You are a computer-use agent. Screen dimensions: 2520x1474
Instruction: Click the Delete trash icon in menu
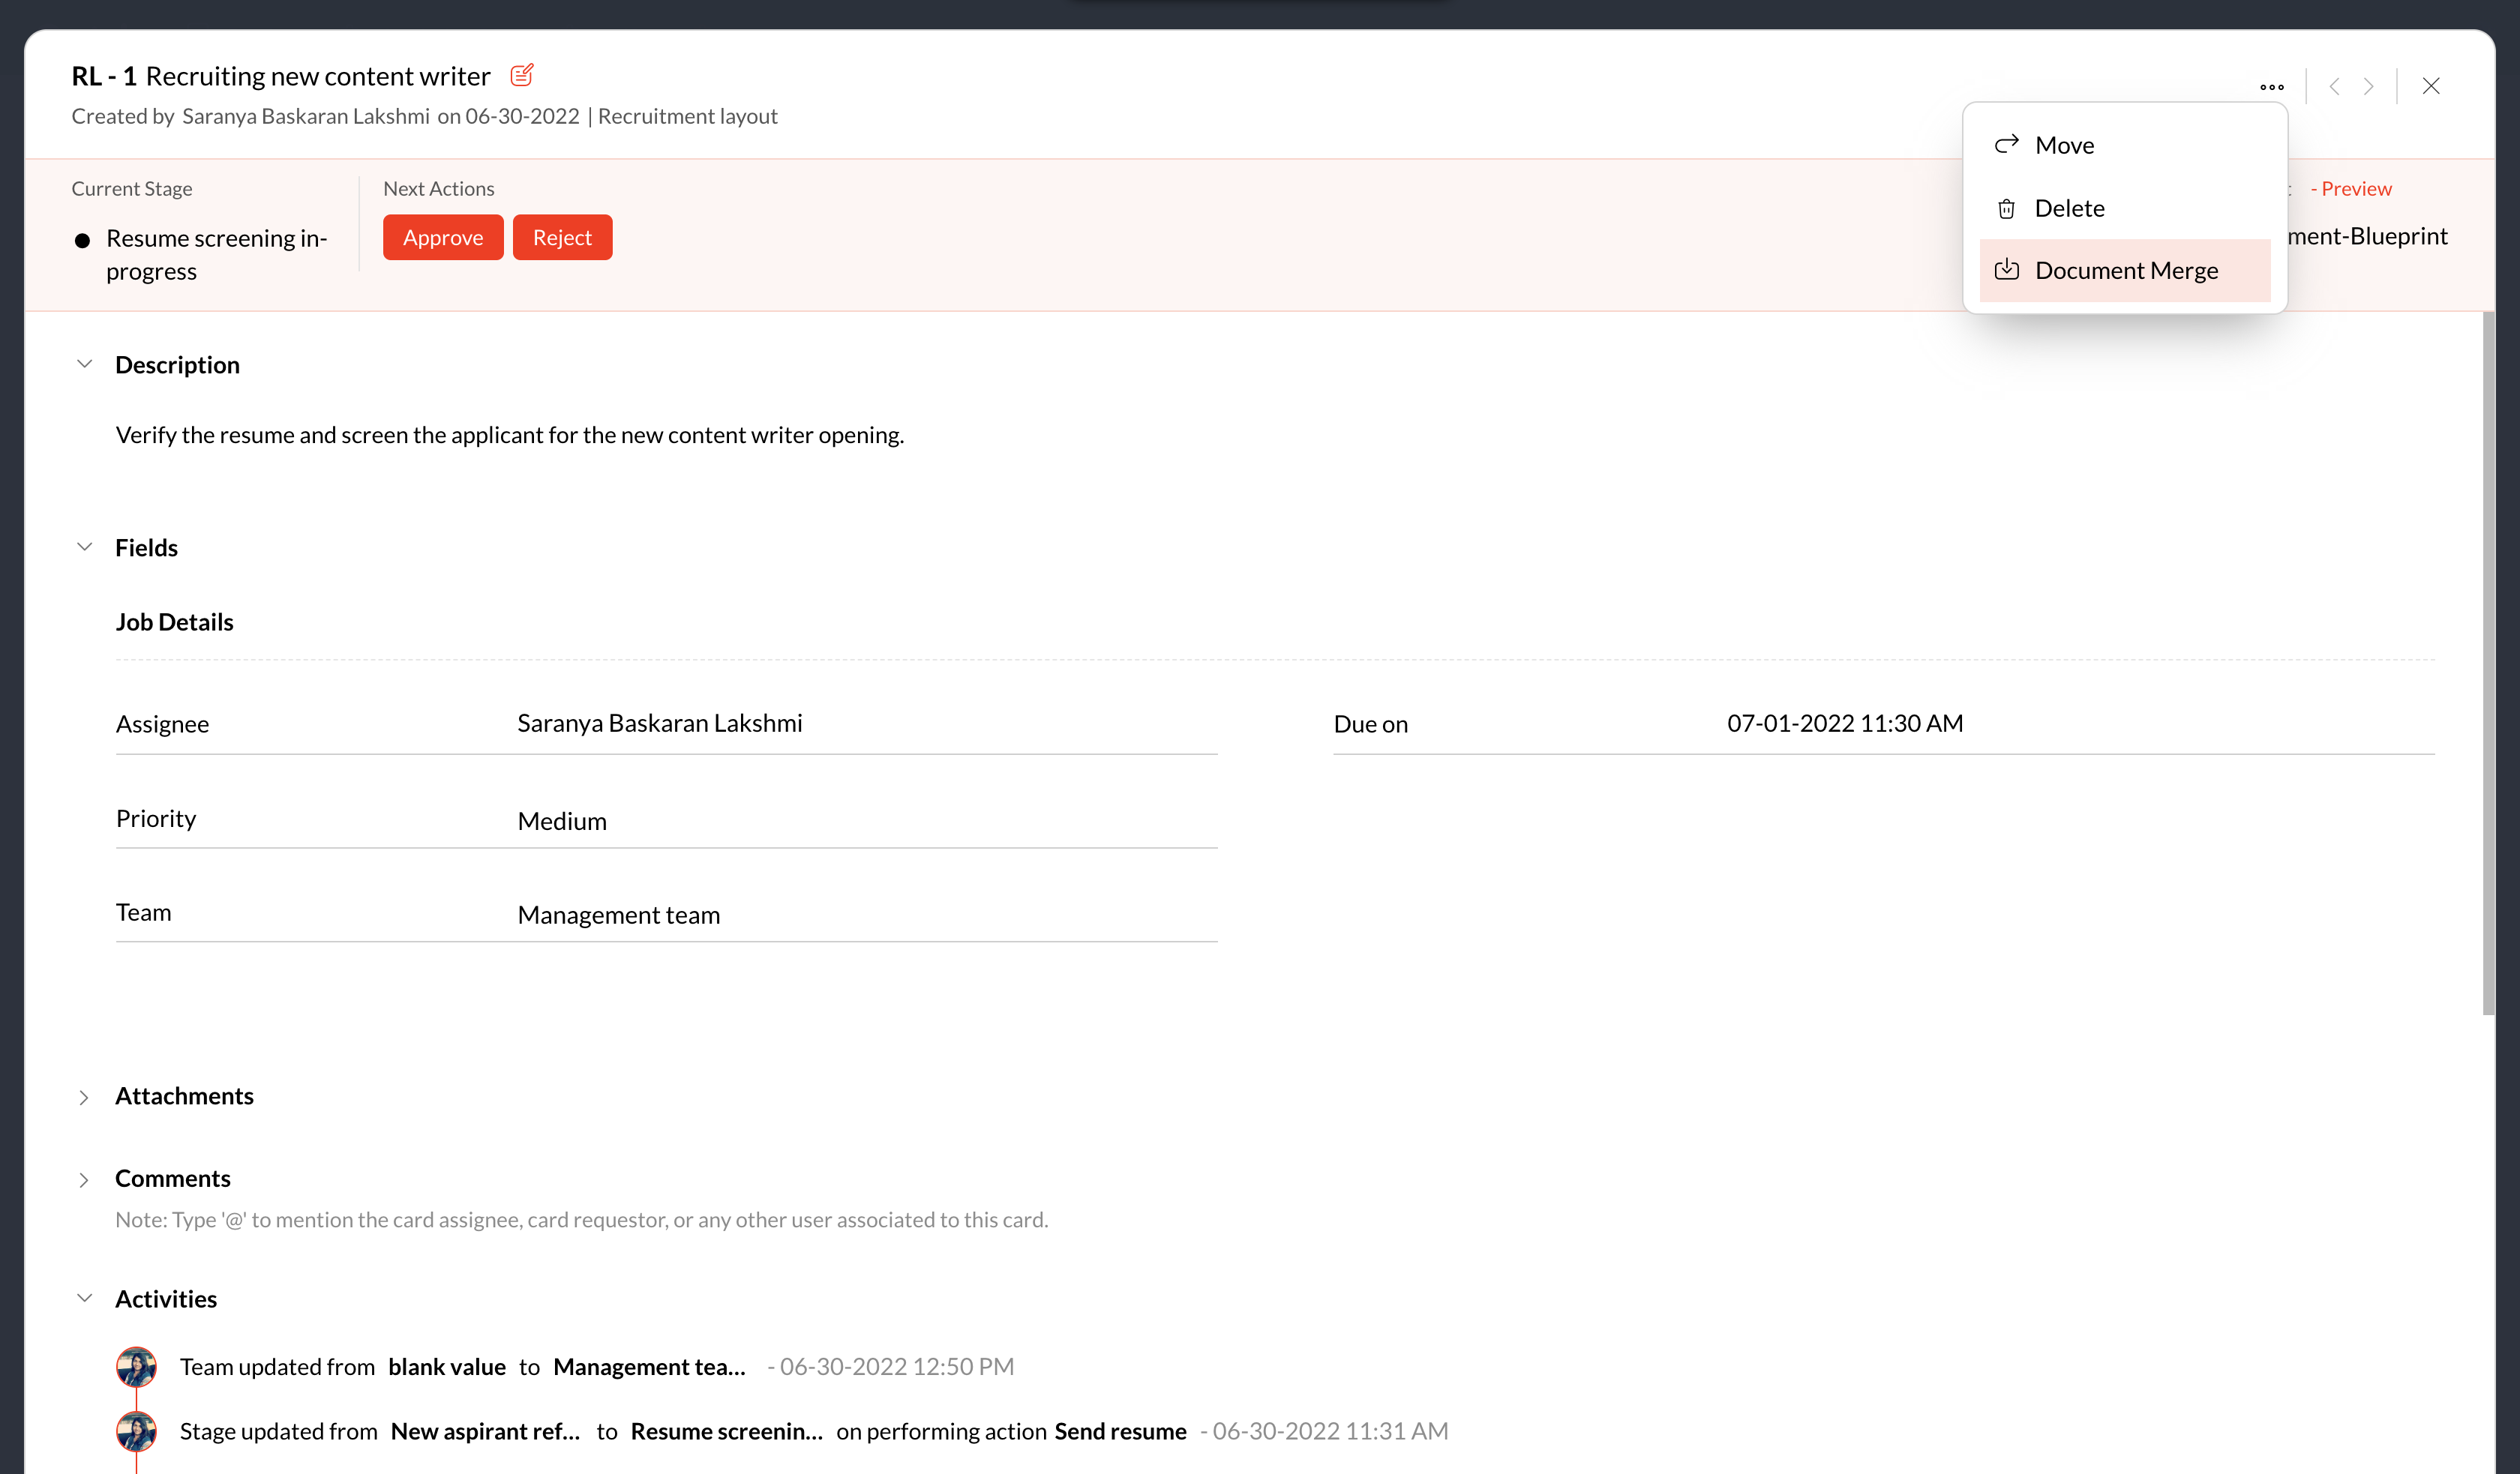point(2006,208)
